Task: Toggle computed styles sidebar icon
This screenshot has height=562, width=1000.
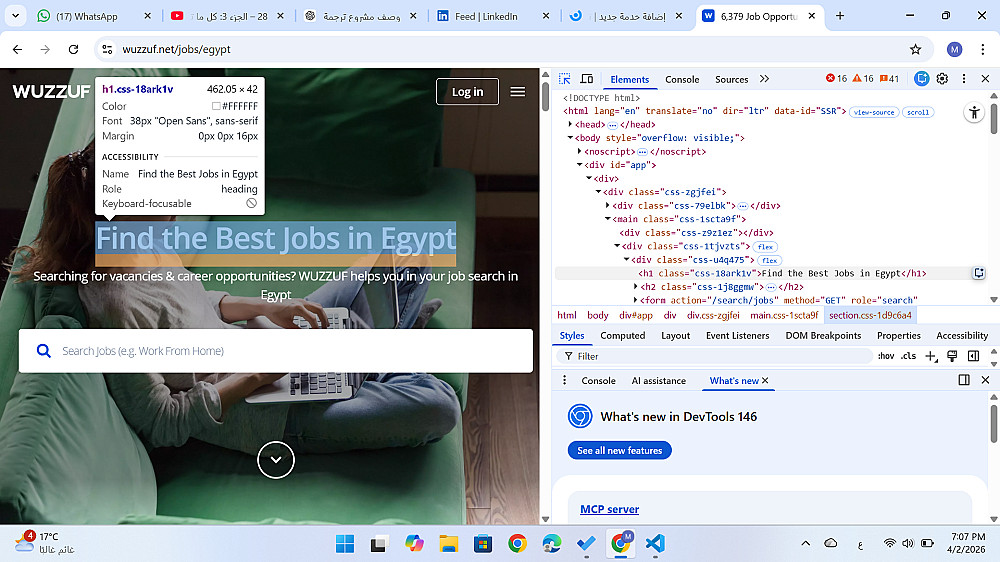Action: (x=973, y=356)
